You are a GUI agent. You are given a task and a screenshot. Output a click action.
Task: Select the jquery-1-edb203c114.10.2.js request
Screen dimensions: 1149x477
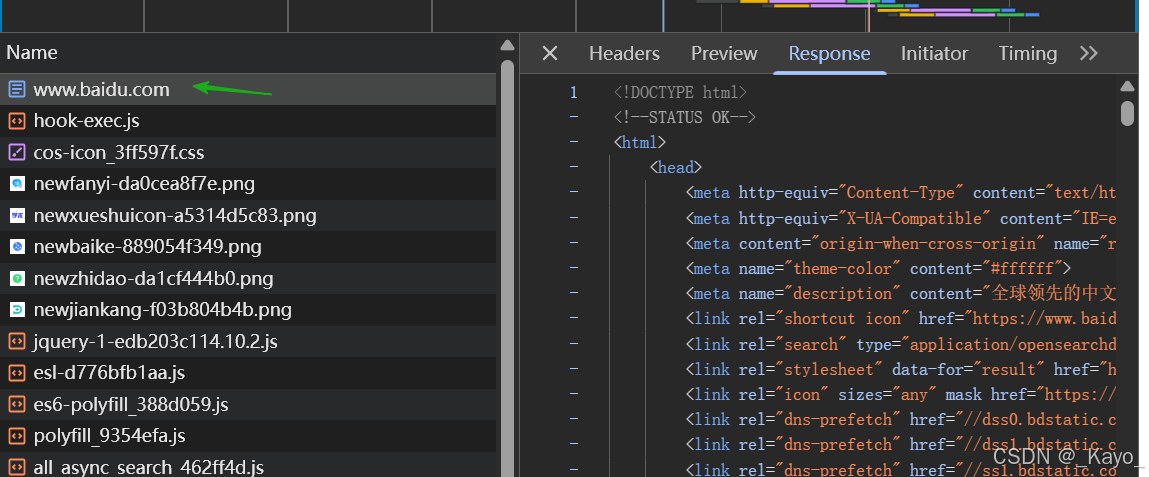(x=248, y=341)
